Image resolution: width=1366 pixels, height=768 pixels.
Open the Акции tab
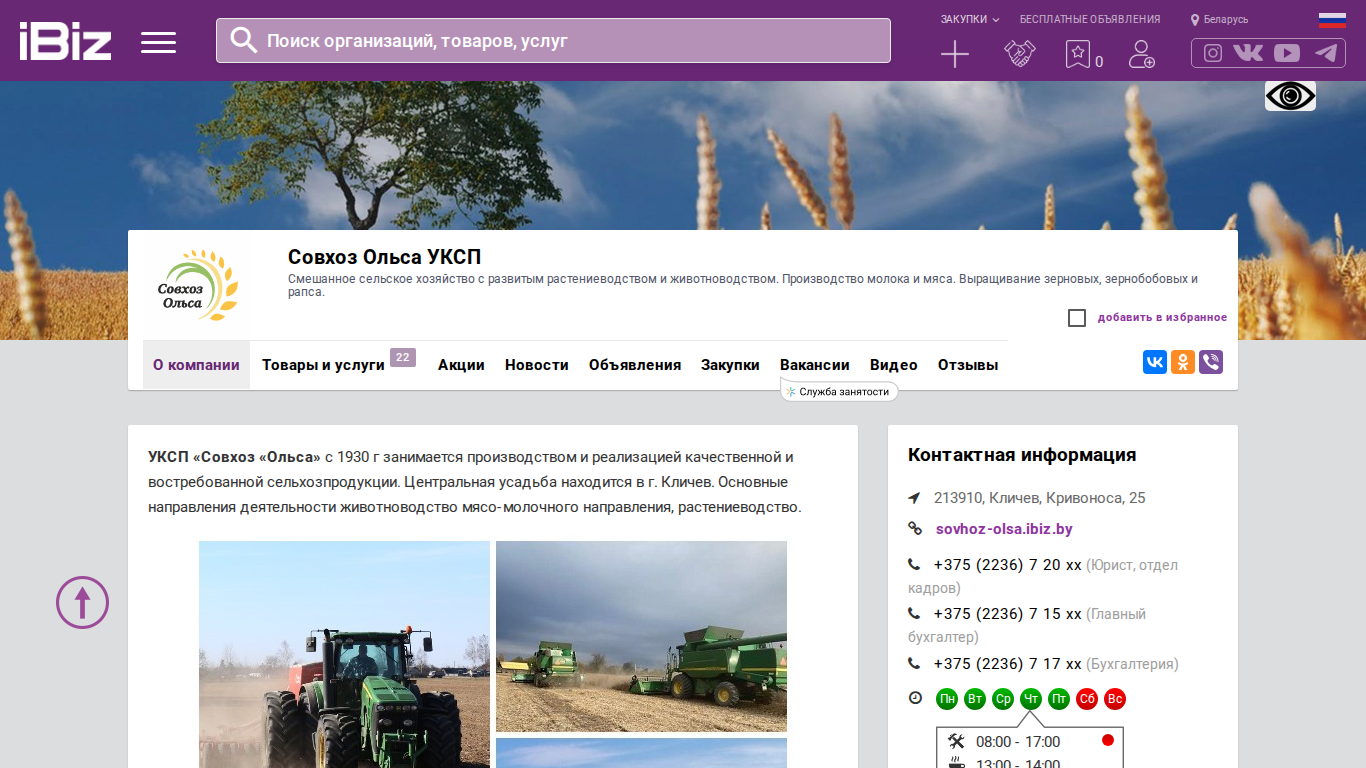coord(461,365)
